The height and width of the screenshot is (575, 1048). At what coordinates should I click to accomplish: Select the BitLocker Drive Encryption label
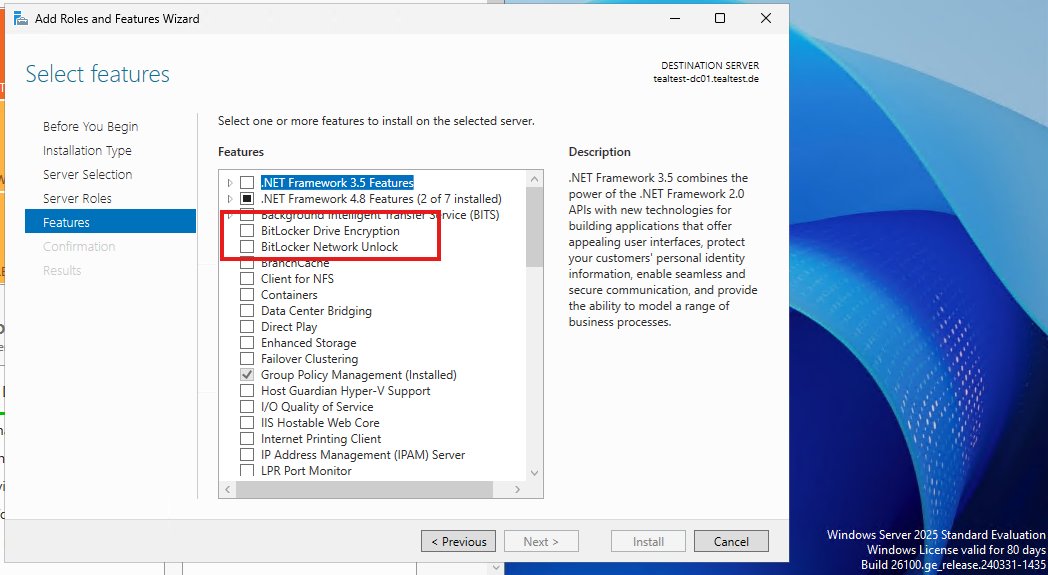(x=330, y=231)
